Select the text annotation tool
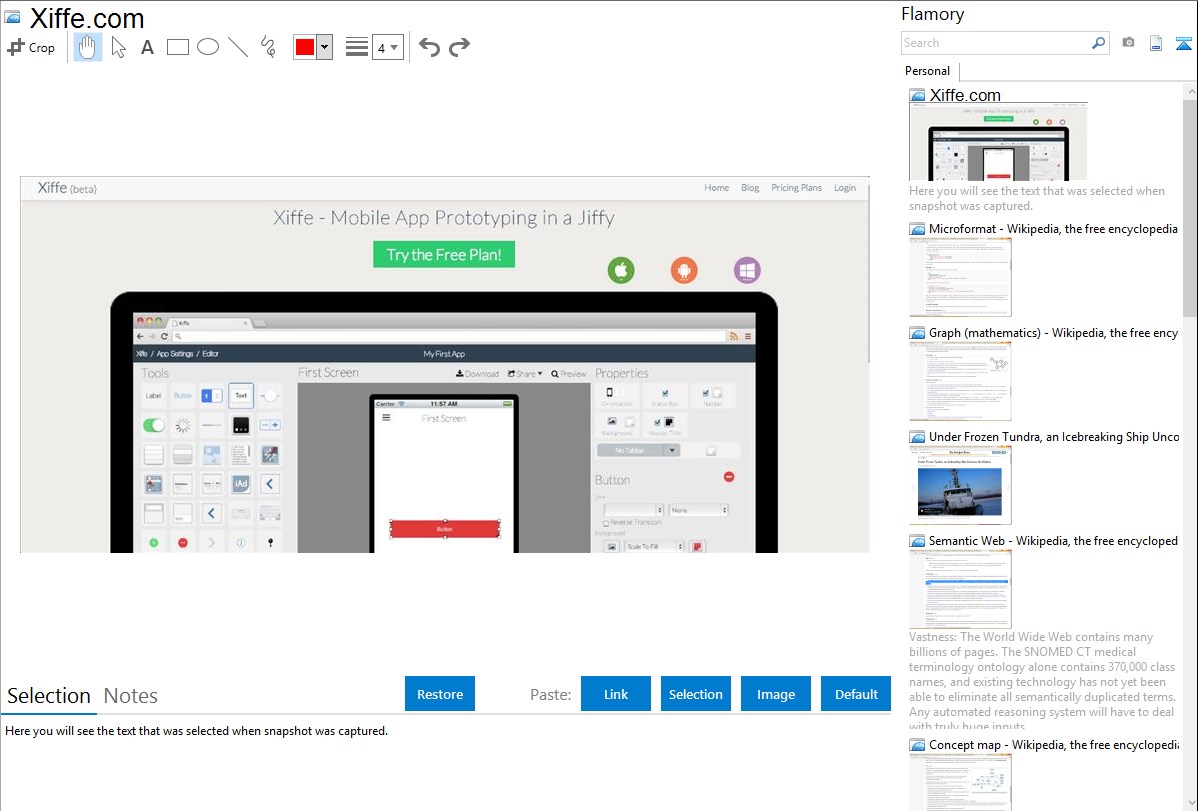The image size is (1198, 811). 147,47
